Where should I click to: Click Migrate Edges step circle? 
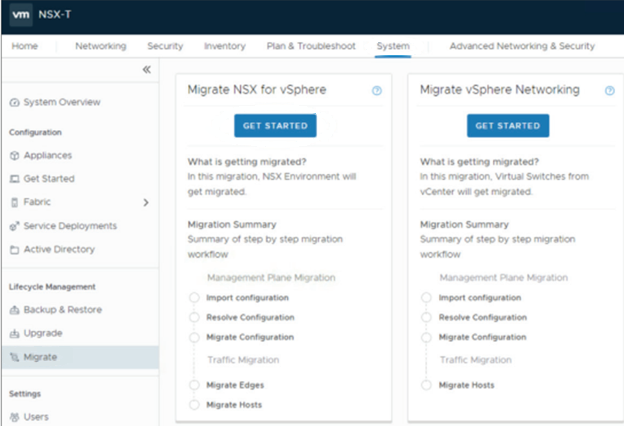194,385
